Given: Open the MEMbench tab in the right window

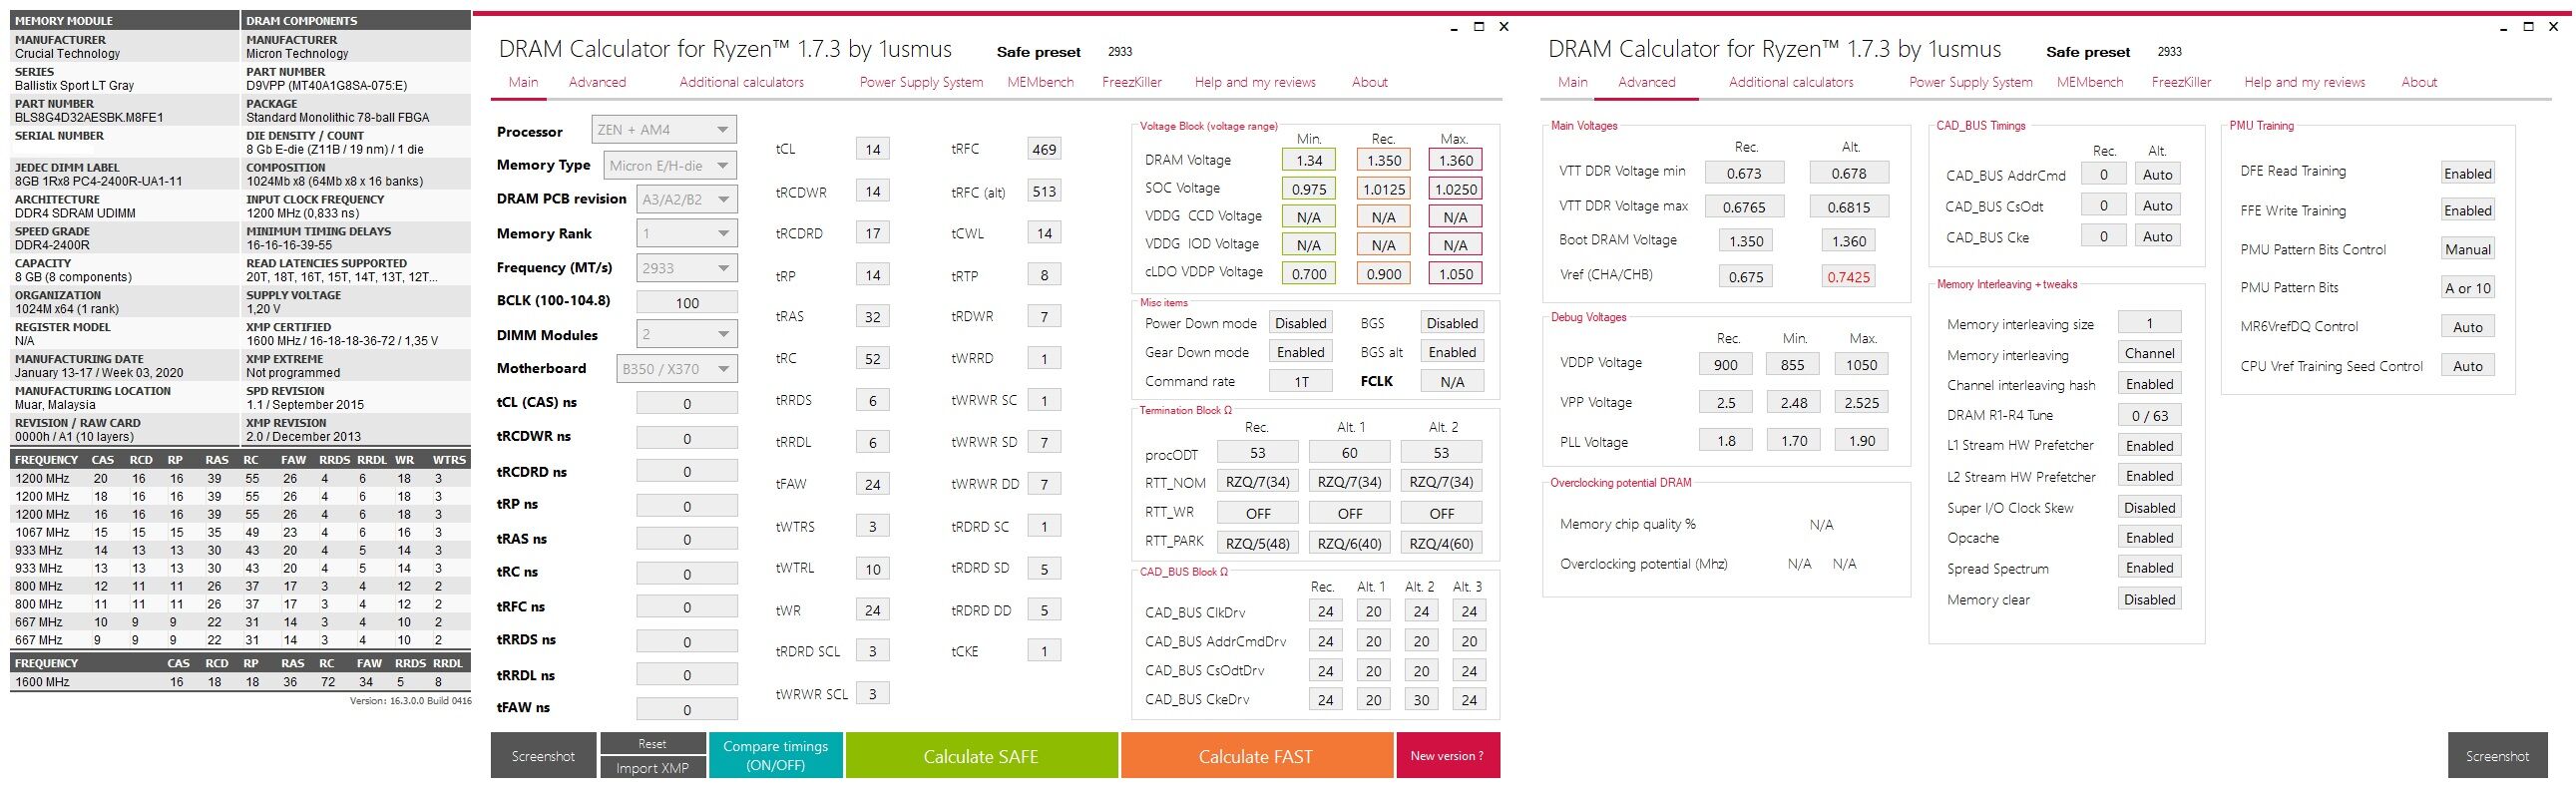Looking at the screenshot, I should (2090, 82).
